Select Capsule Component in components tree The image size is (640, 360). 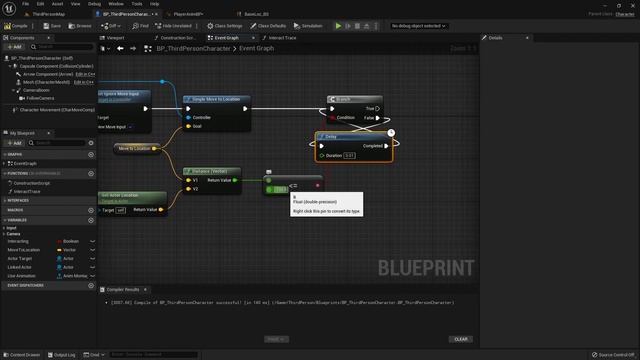coord(56,66)
